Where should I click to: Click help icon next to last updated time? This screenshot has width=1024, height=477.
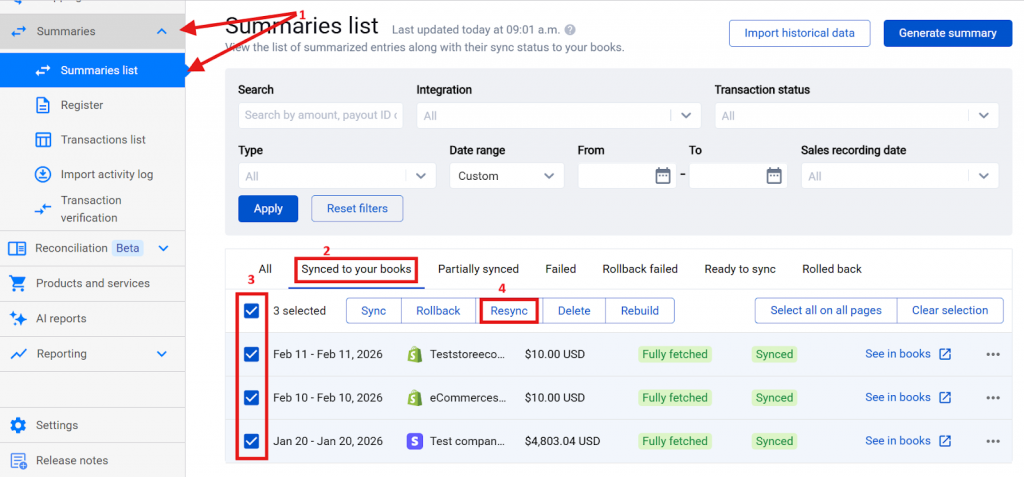pos(570,32)
